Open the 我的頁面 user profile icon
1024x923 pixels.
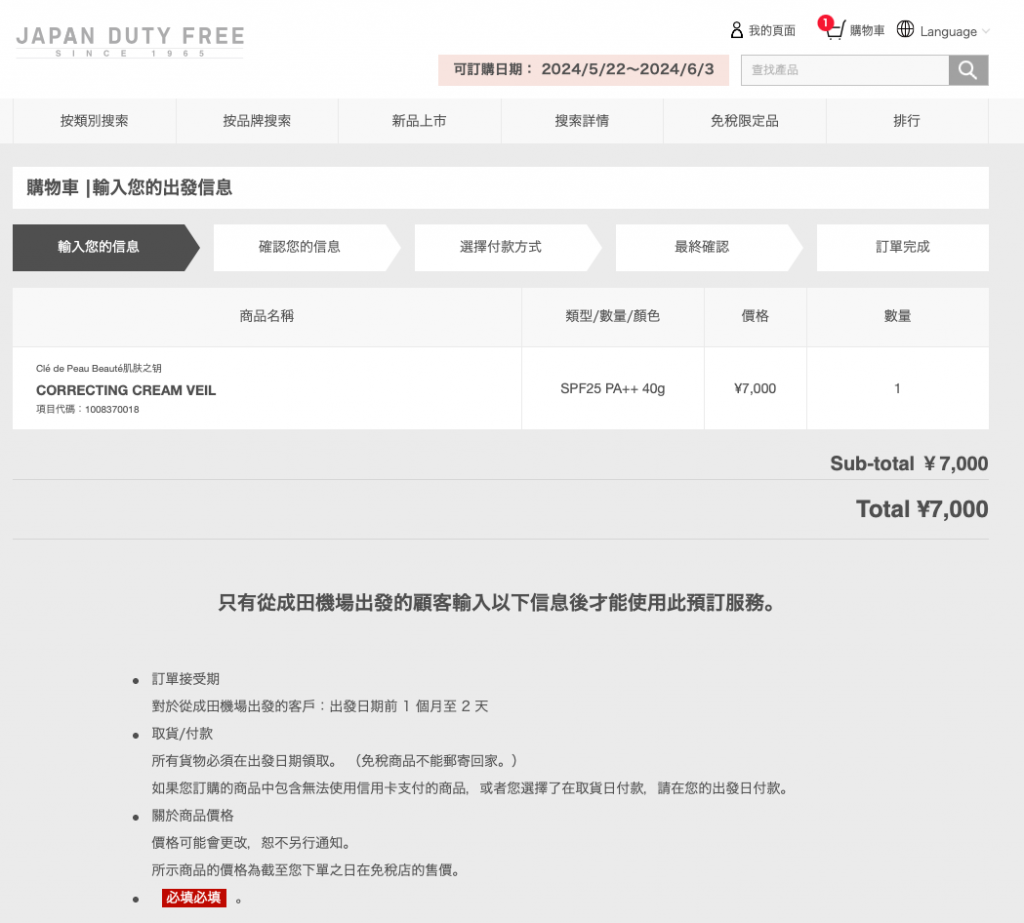[737, 30]
